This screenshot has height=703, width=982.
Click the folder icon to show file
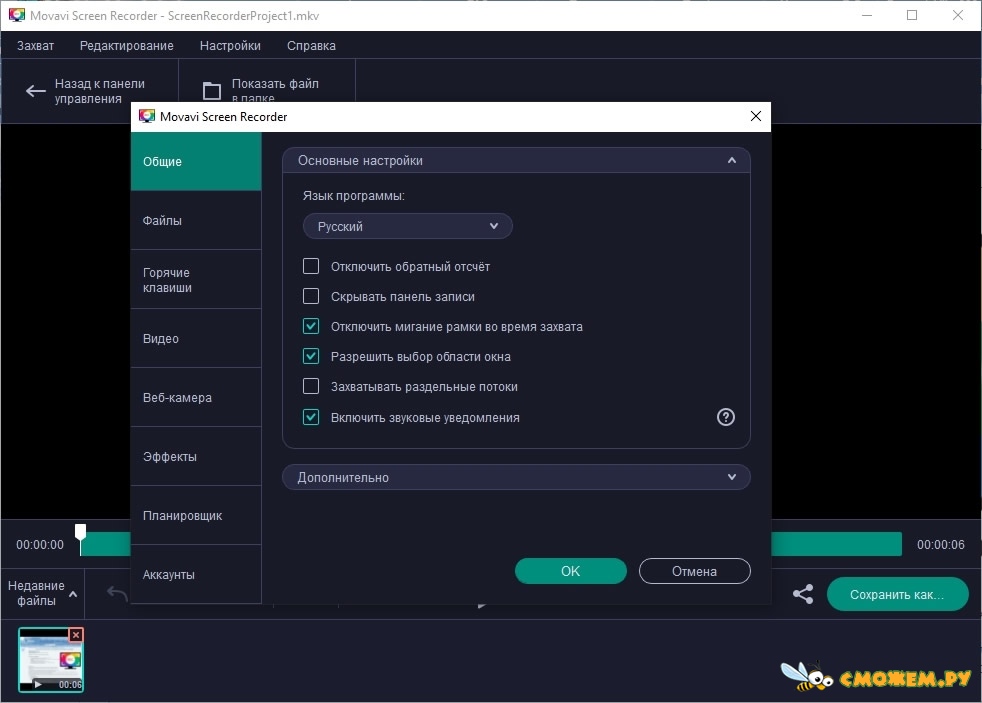212,91
